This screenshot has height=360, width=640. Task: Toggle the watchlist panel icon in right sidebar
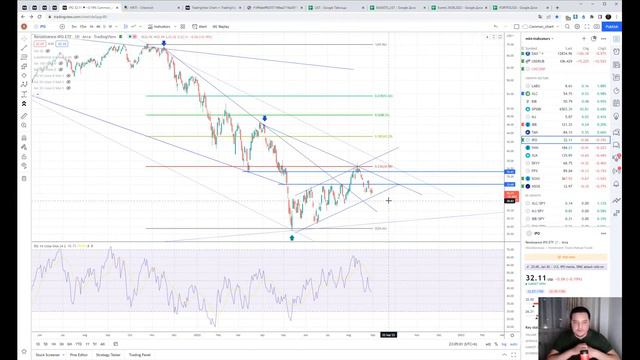click(x=616, y=39)
